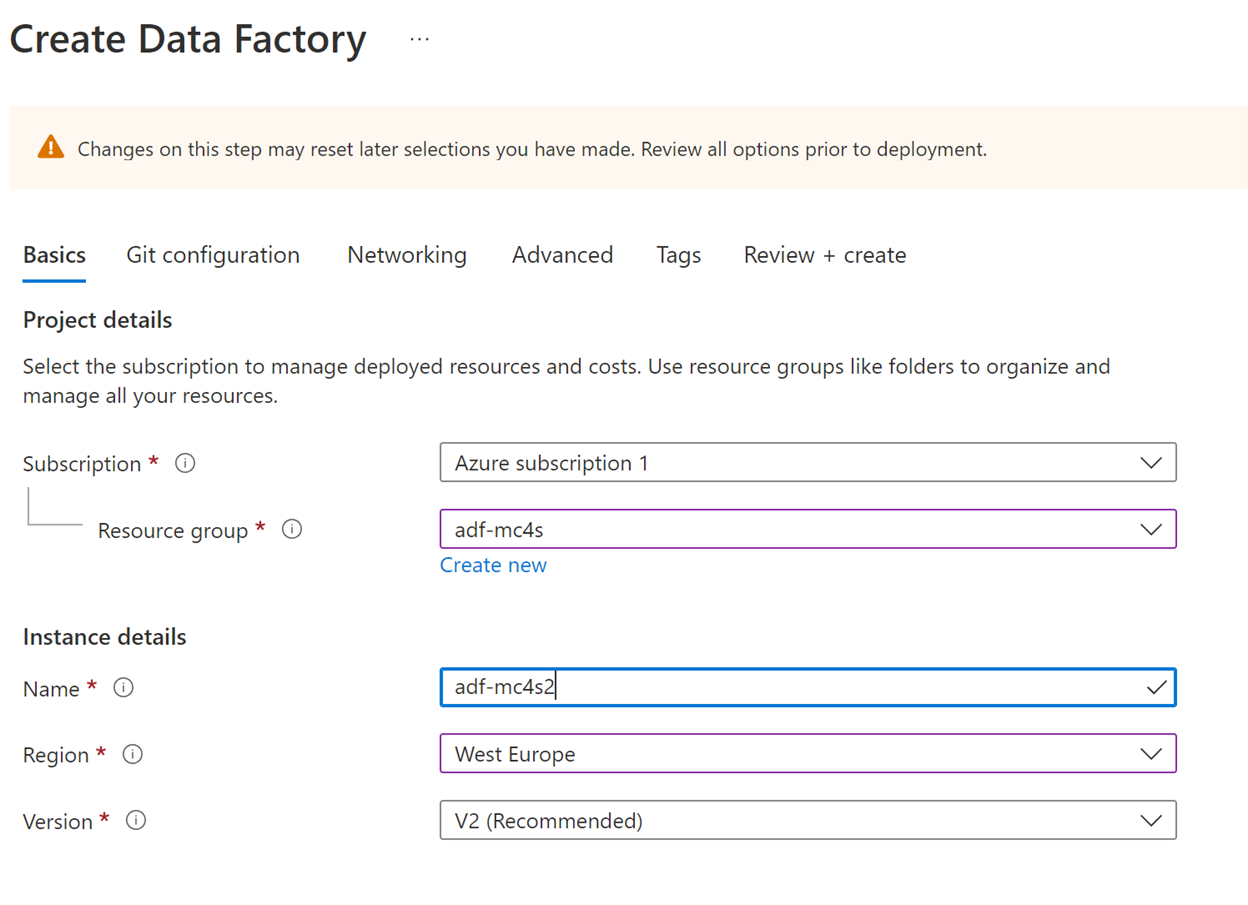Screen dimensions: 1248x905
Task: Open the Version dropdown
Action: click(808, 821)
